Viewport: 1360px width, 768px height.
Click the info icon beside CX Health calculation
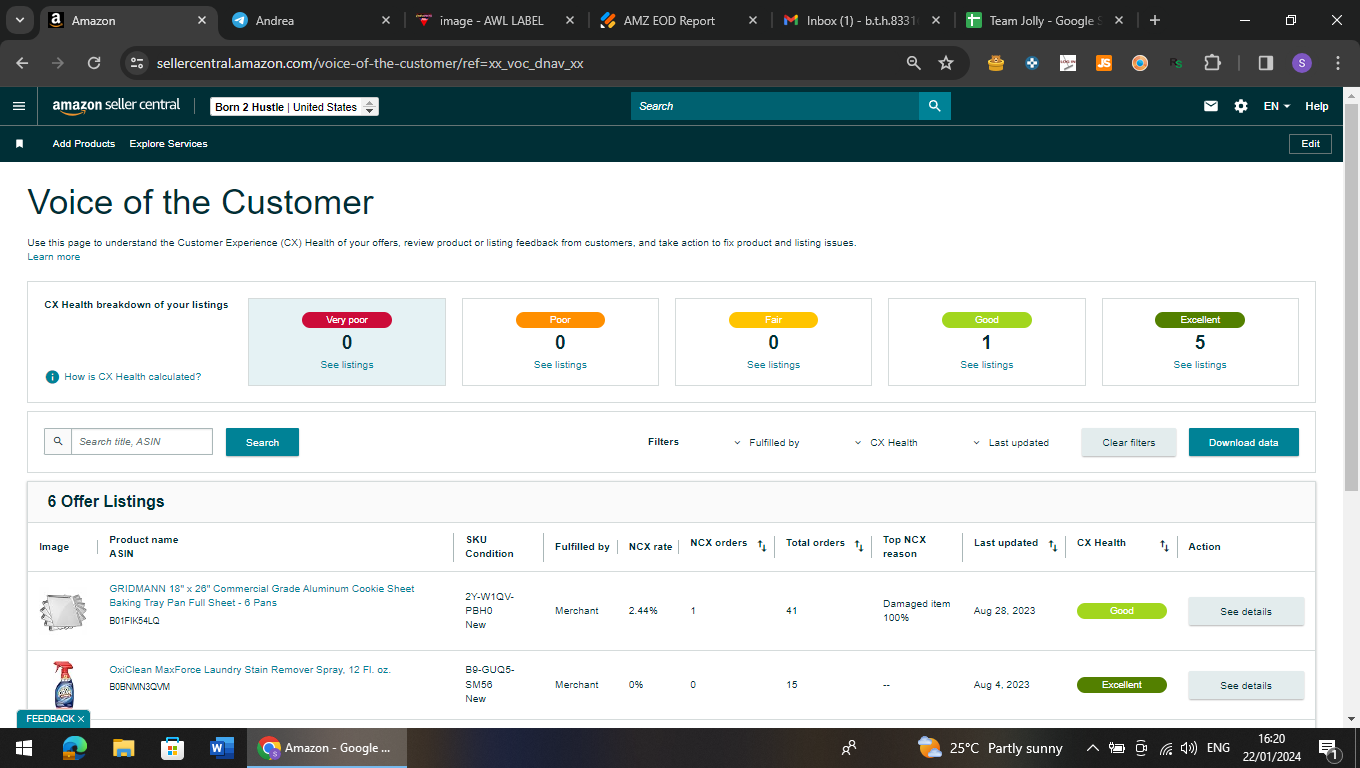point(52,377)
